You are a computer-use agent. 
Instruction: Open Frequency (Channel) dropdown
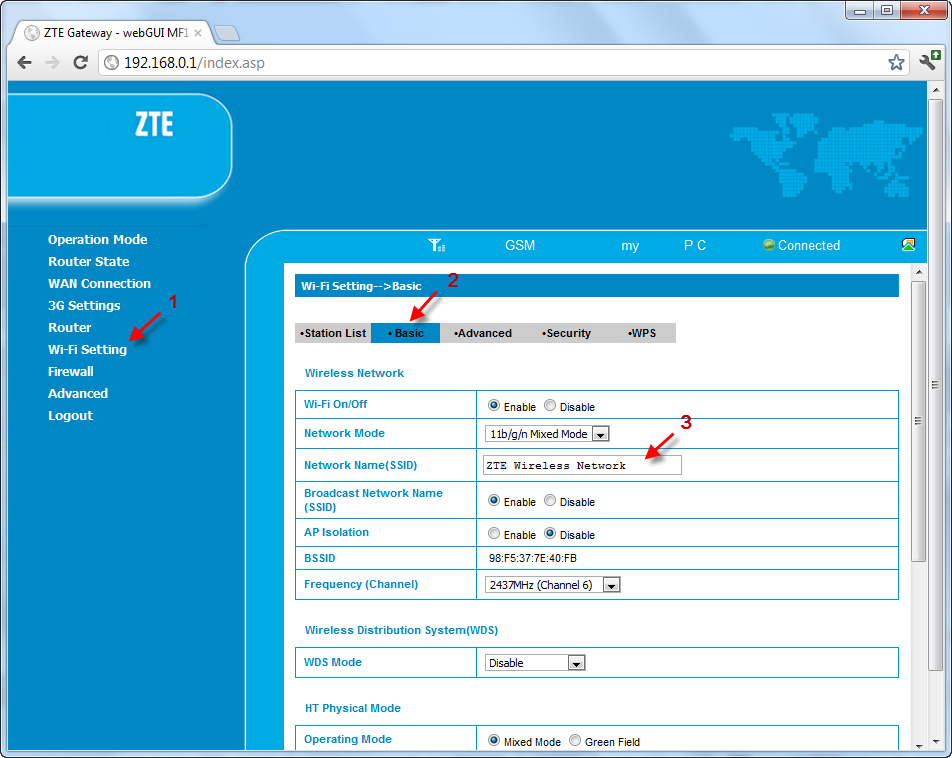(552, 584)
